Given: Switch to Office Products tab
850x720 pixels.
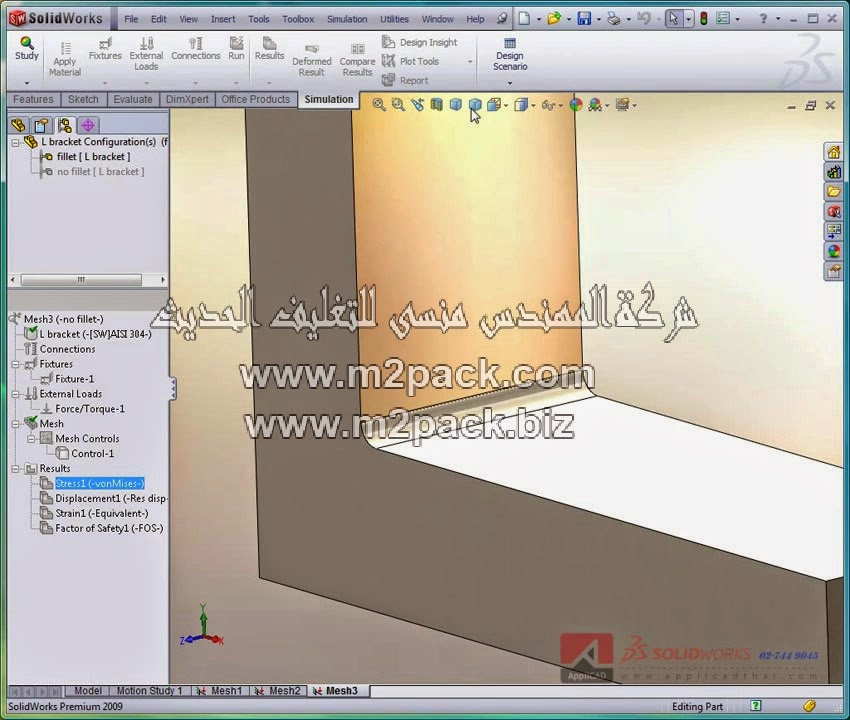Looking at the screenshot, I should pyautogui.click(x=255, y=99).
